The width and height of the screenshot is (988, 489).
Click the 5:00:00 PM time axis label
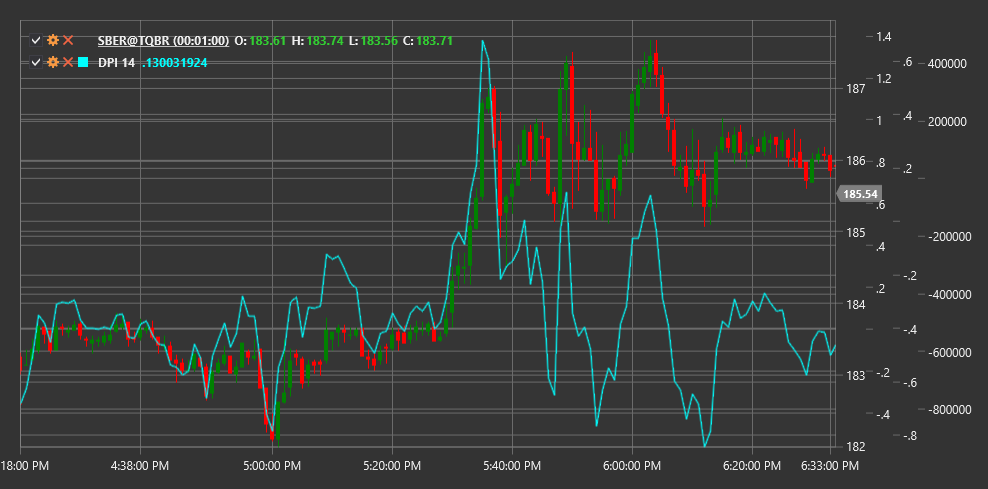coord(272,466)
